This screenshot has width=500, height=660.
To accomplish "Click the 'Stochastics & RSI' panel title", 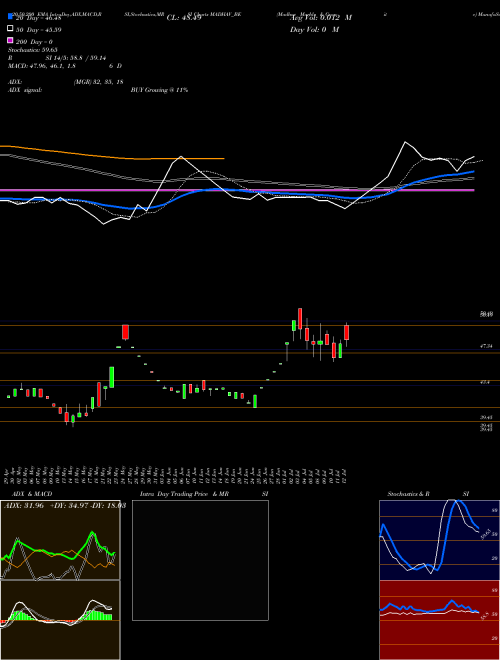I will (428, 494).
